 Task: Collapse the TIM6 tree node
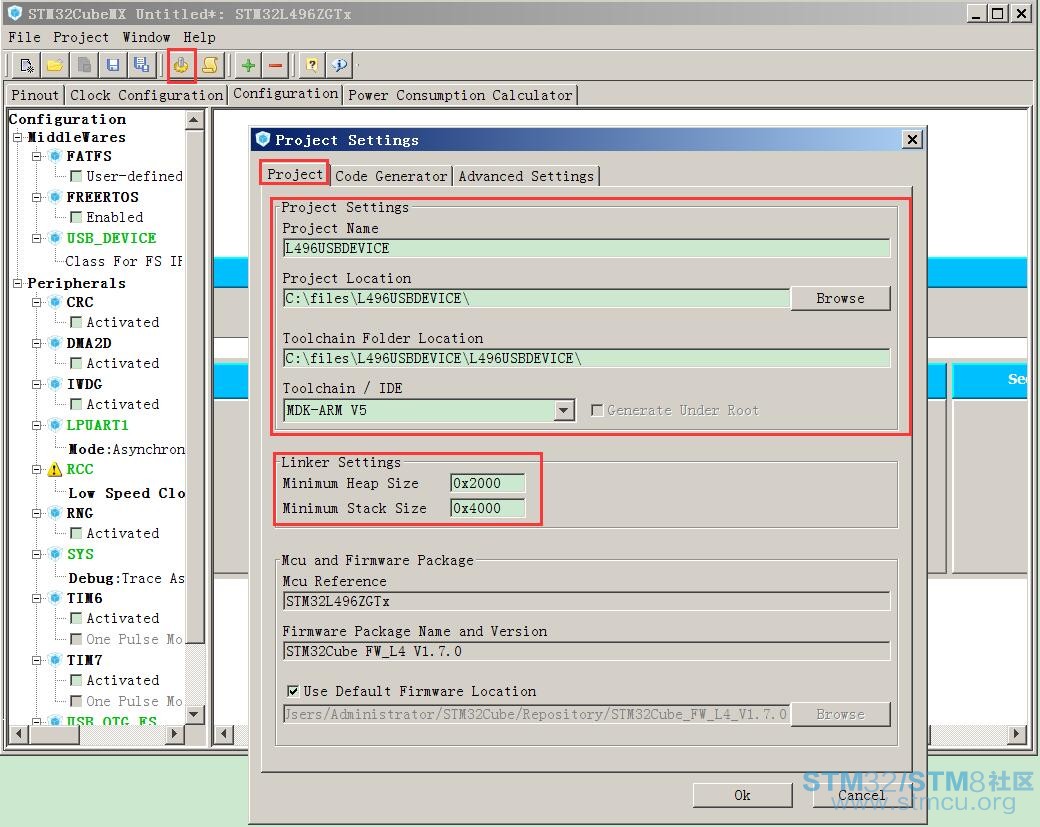coord(37,598)
